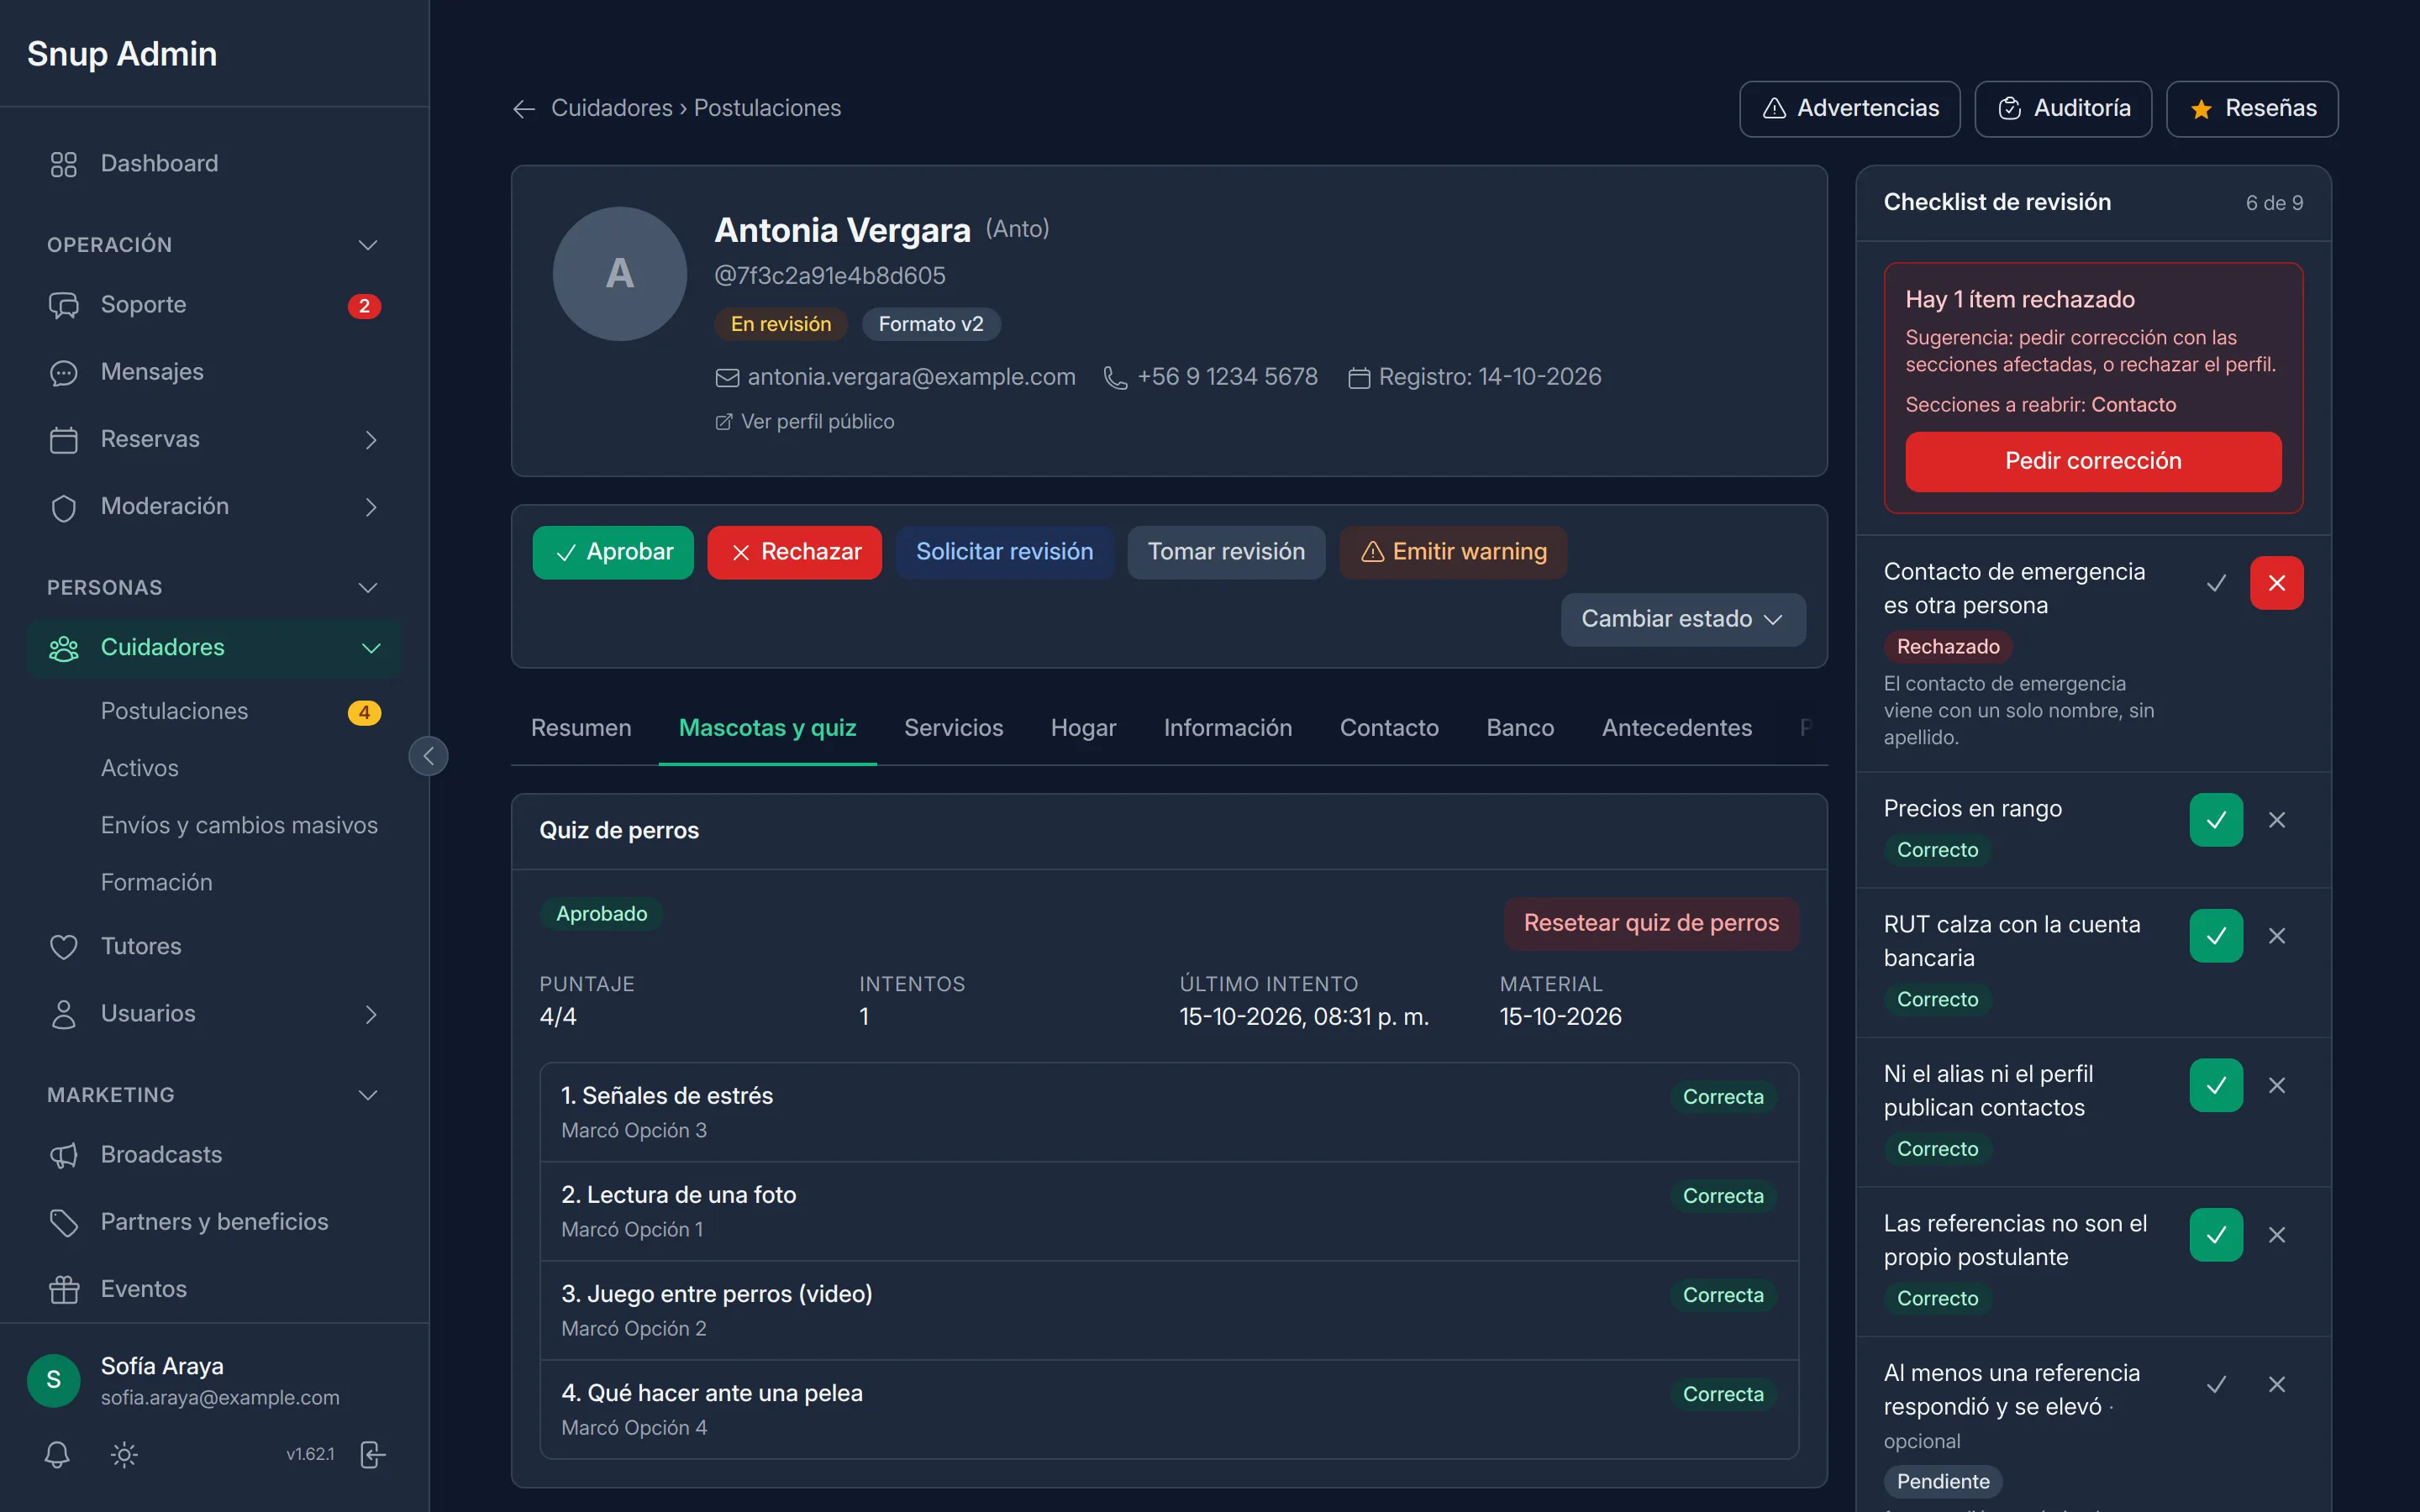Click the Usuarios person icon
The width and height of the screenshot is (2420, 1512).
point(63,1014)
